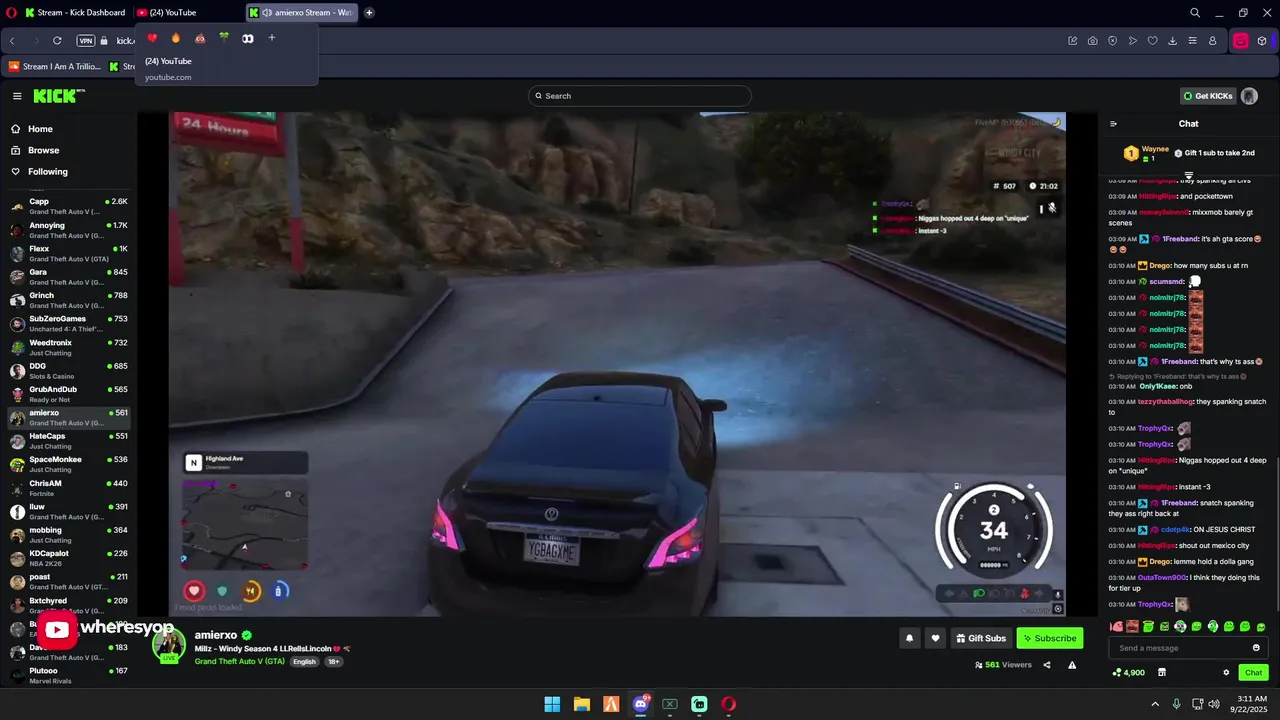1280x720 pixels.
Task: Open chat settings gear
Action: (1226, 672)
